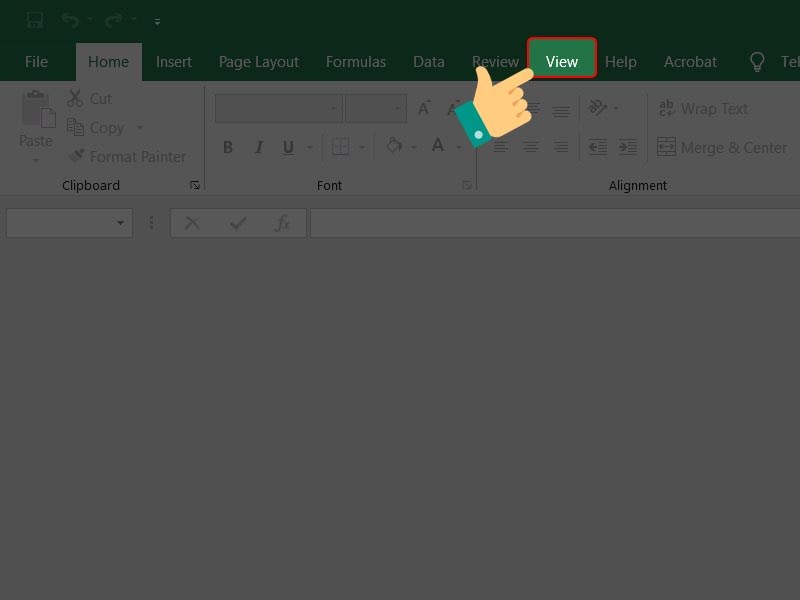The height and width of the screenshot is (600, 800).
Task: Open the Clipboard dialog launcher
Action: coord(194,185)
